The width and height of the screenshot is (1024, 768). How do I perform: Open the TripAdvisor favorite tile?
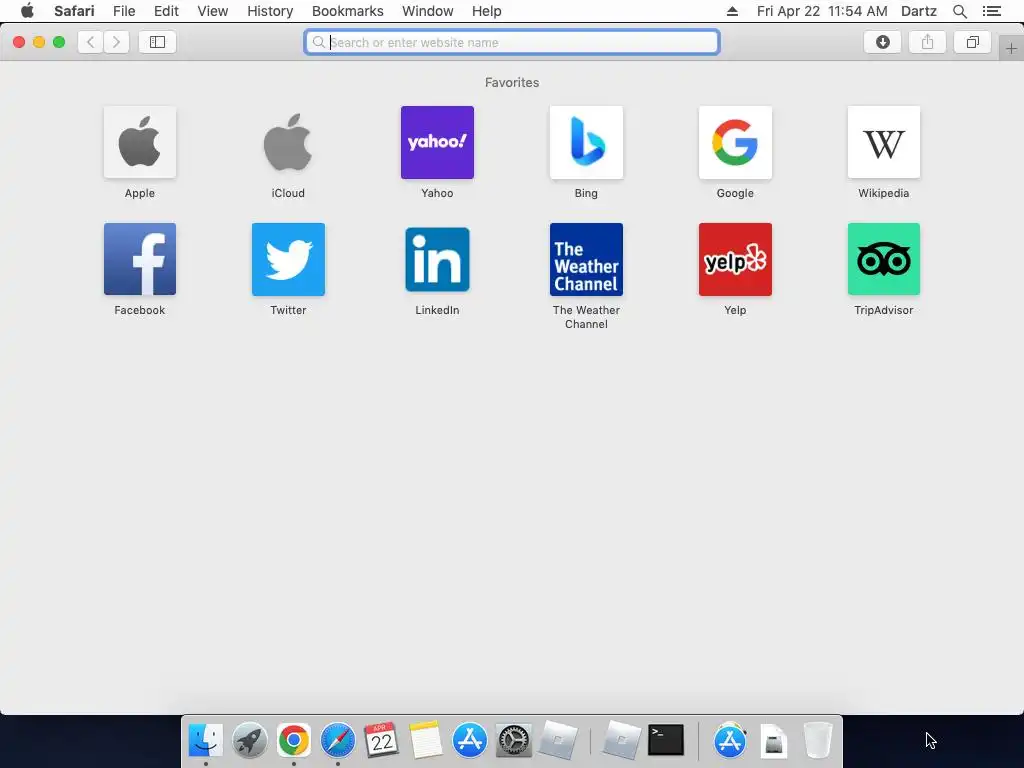pyautogui.click(x=884, y=259)
